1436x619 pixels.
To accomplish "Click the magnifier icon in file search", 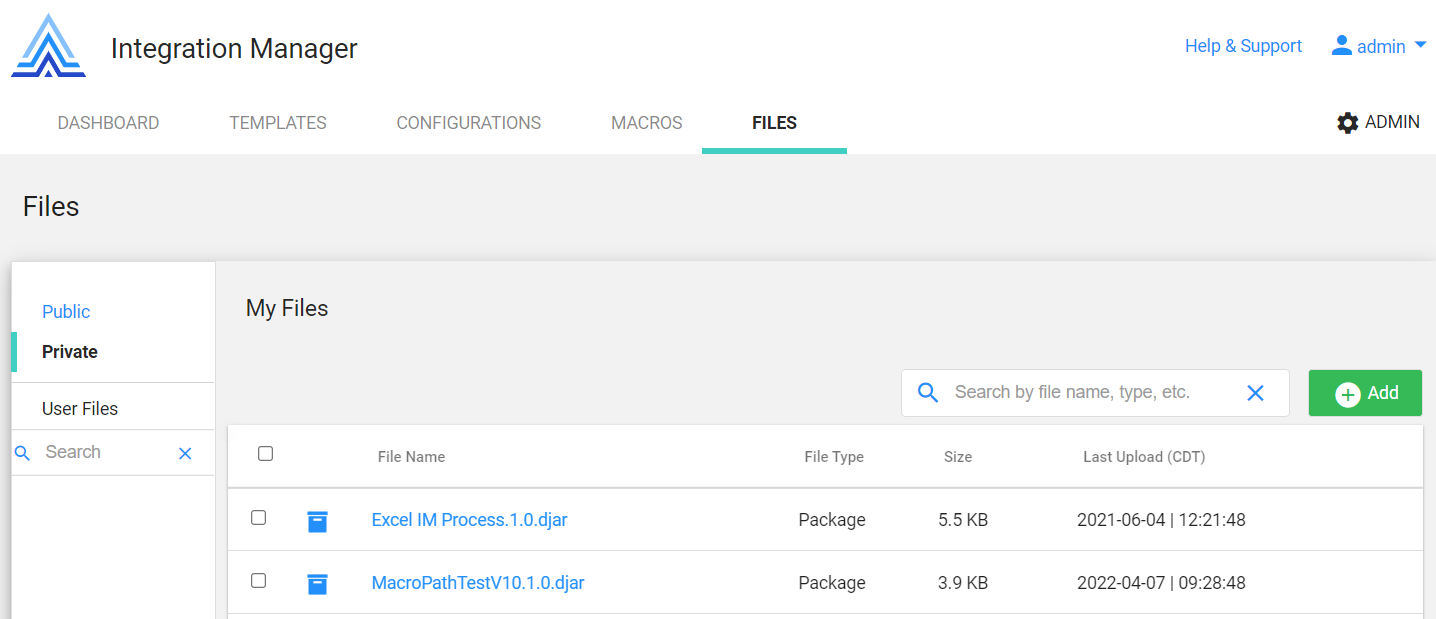I will coord(928,393).
